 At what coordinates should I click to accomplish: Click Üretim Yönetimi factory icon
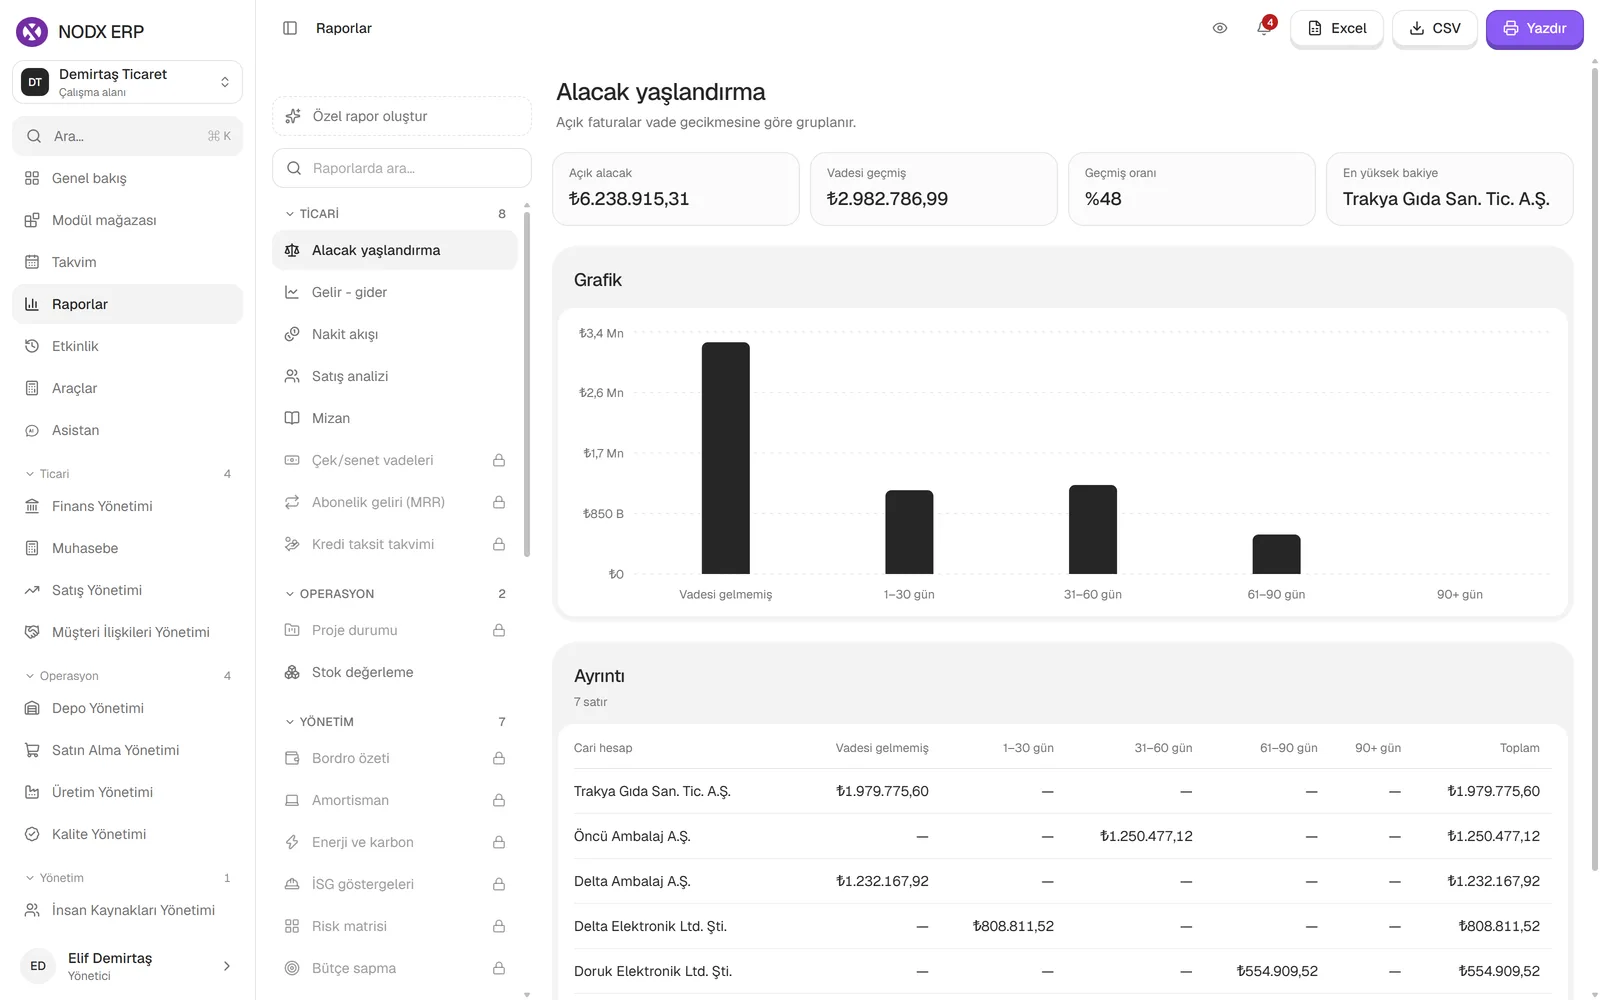[x=32, y=792]
